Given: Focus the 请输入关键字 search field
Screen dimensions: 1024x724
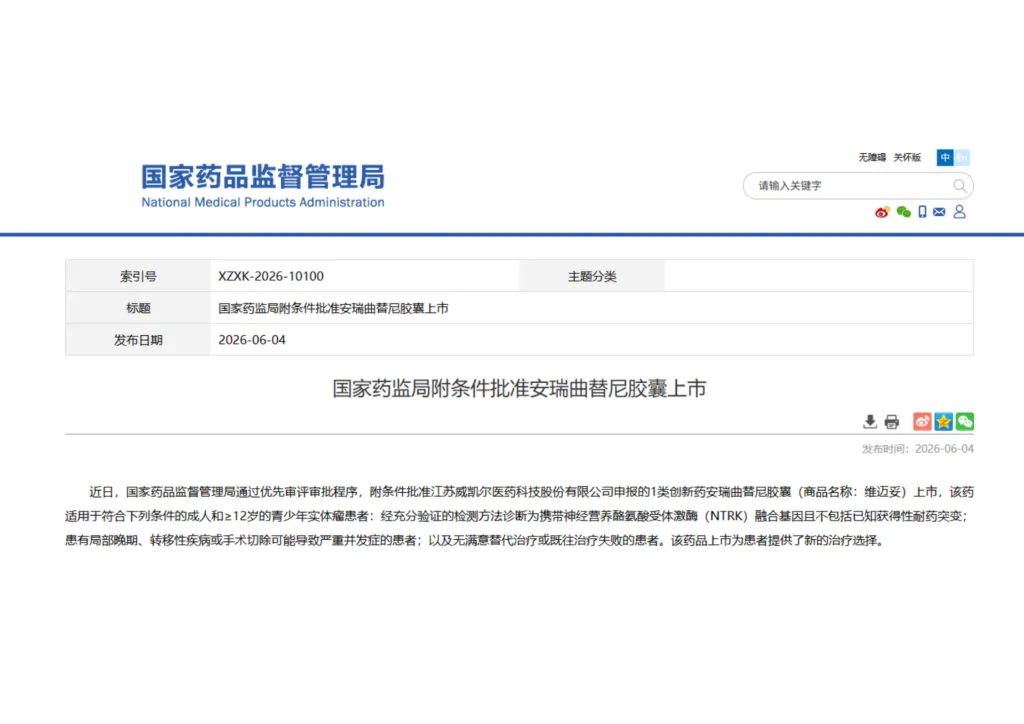Looking at the screenshot, I should click(849, 186).
